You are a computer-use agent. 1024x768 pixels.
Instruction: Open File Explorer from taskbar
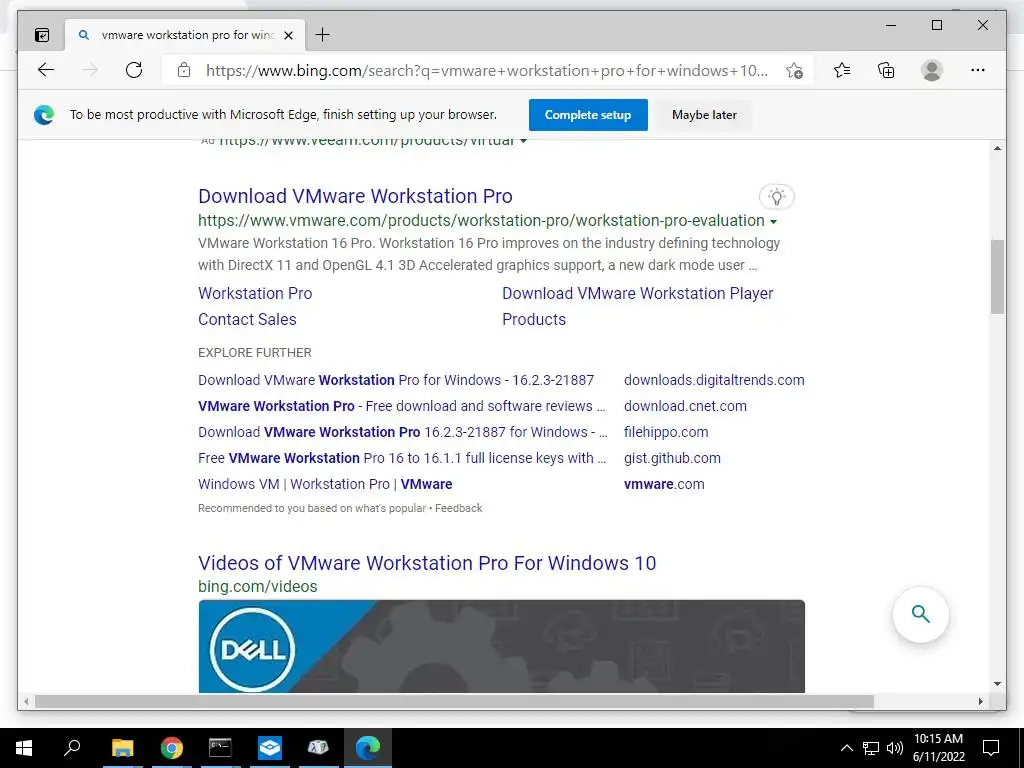coord(122,748)
